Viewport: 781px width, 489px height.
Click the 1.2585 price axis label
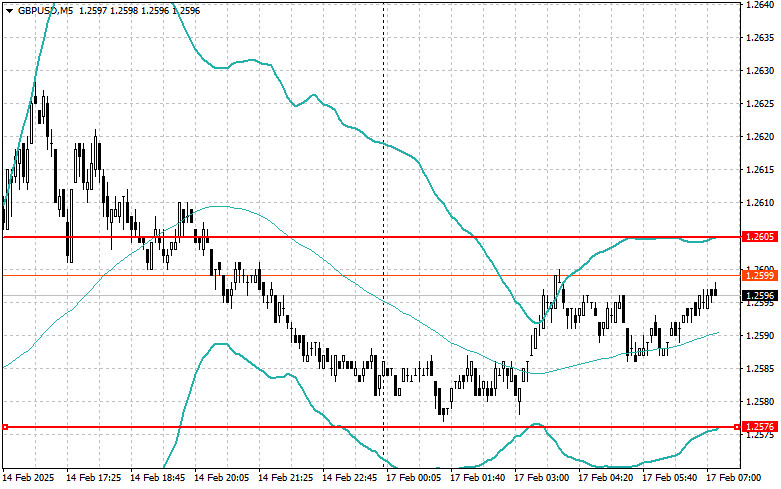click(x=760, y=368)
